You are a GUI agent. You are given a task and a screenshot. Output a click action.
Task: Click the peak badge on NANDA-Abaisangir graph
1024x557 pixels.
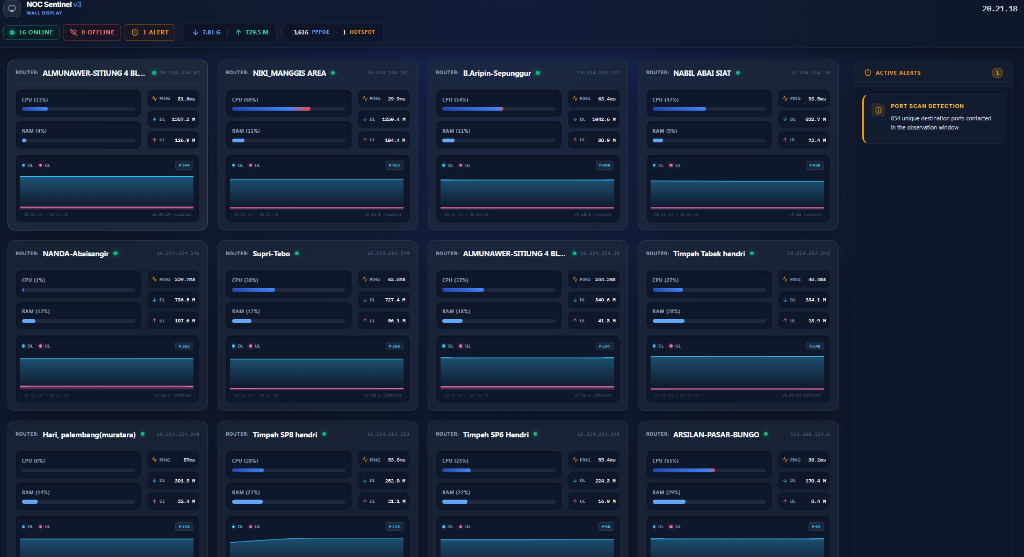point(184,346)
